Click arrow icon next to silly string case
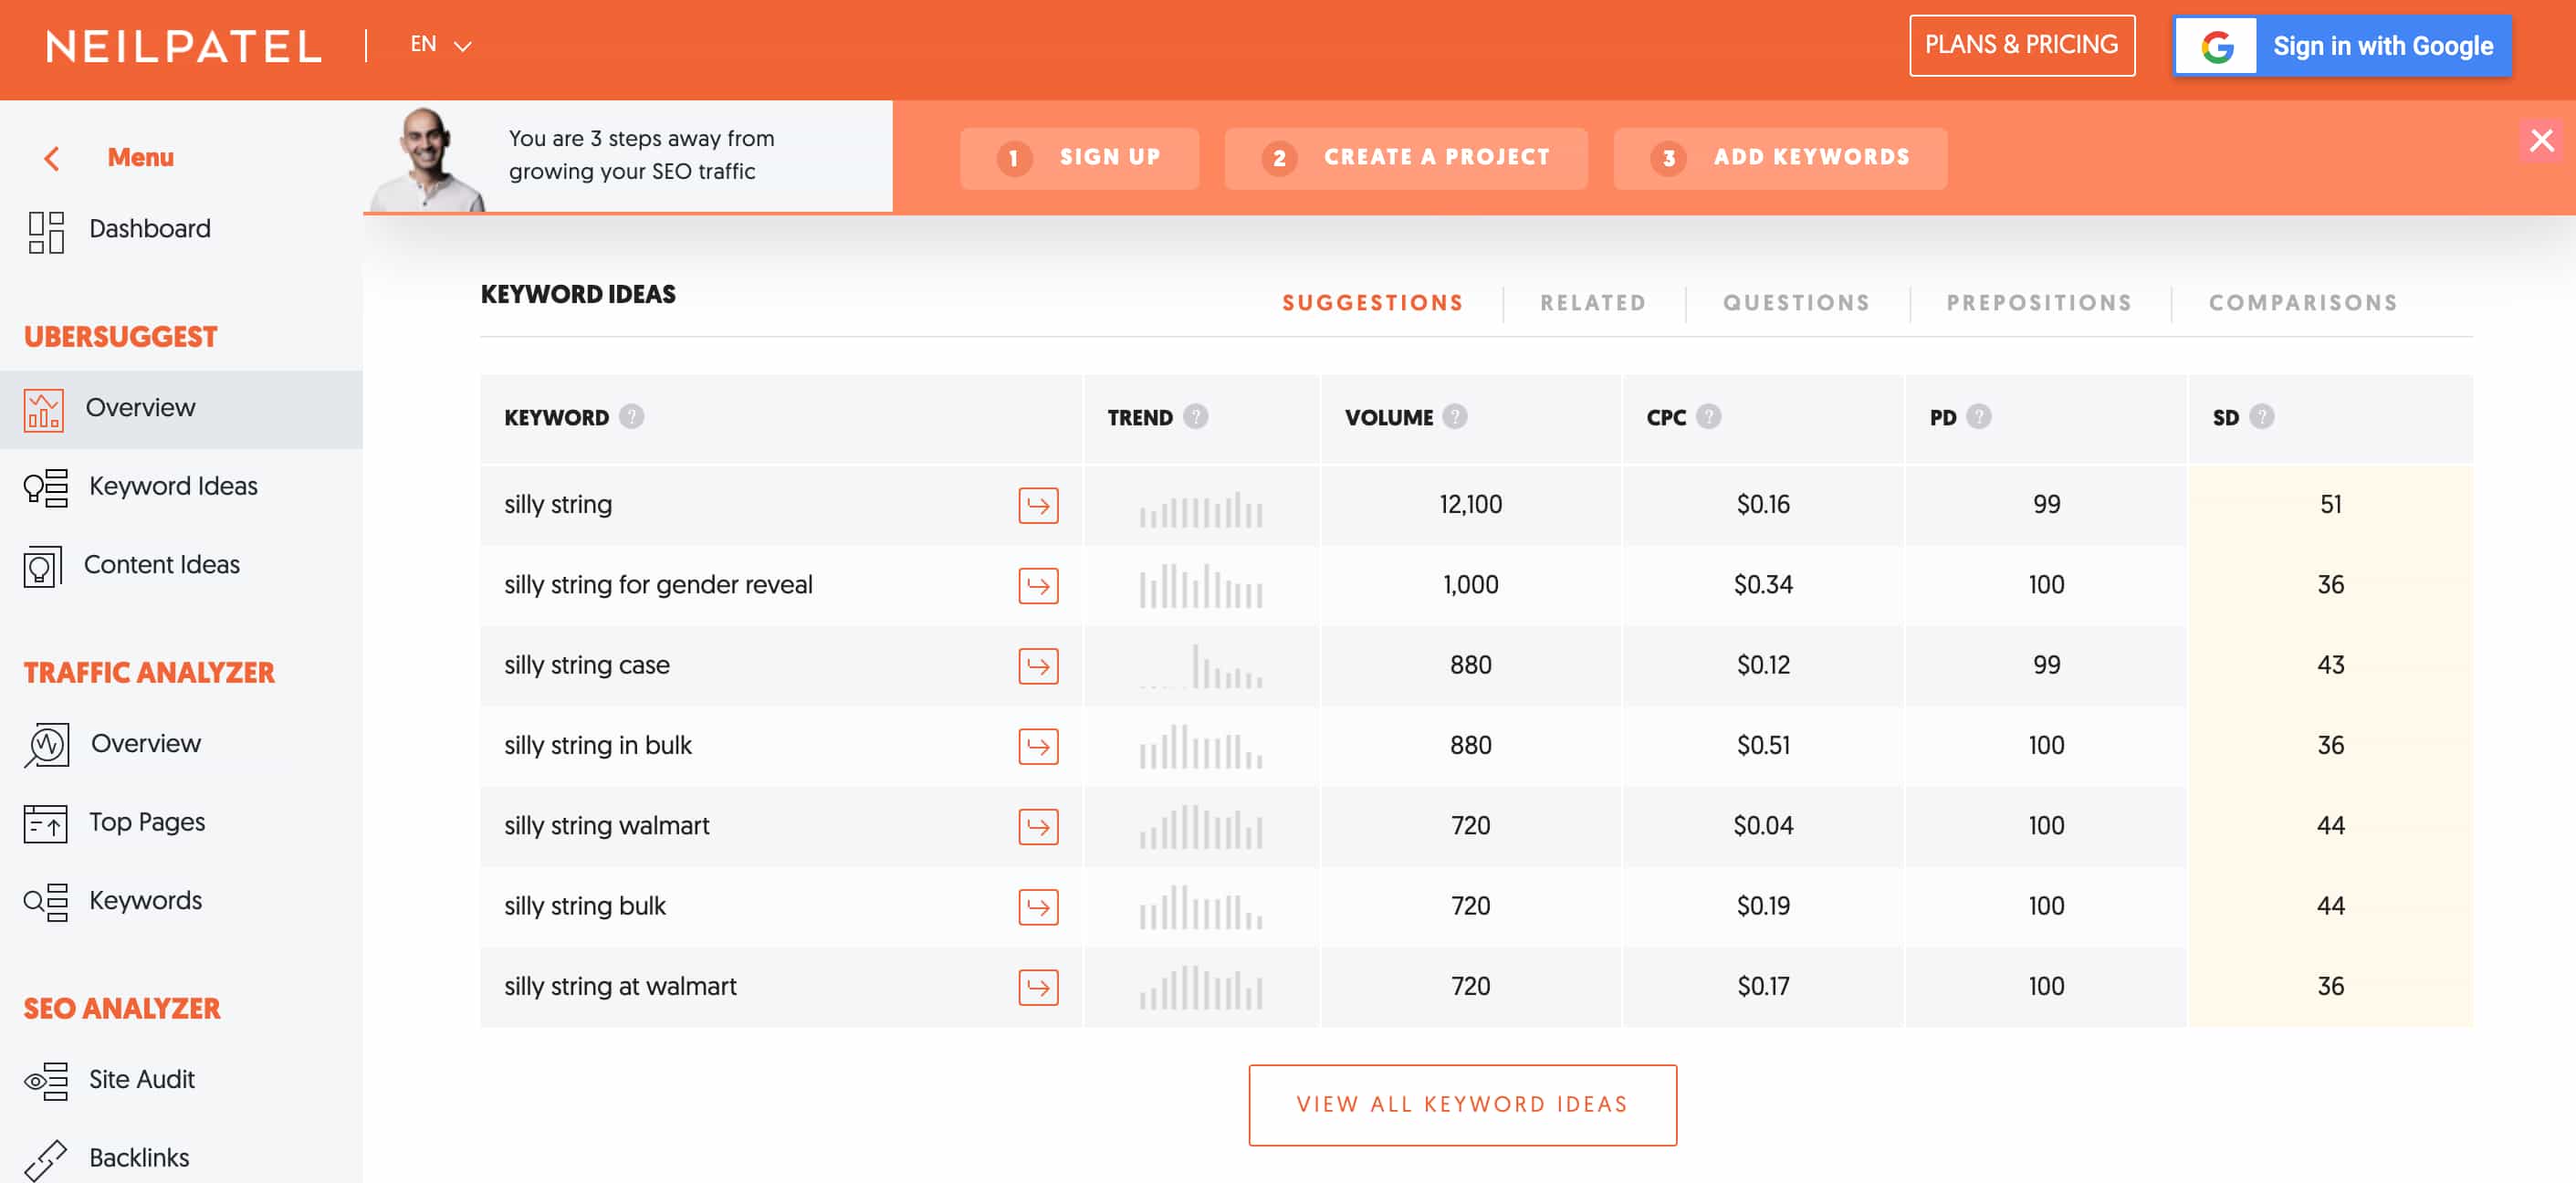The height and width of the screenshot is (1183, 2576). (x=1038, y=666)
